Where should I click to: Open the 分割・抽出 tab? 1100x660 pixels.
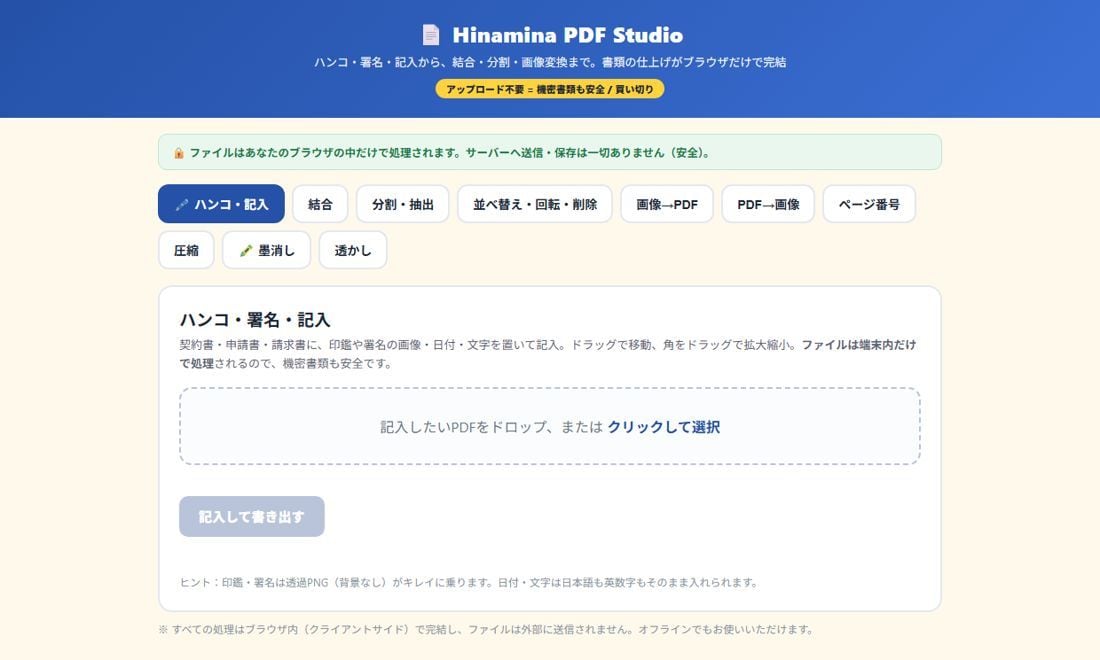click(x=403, y=204)
